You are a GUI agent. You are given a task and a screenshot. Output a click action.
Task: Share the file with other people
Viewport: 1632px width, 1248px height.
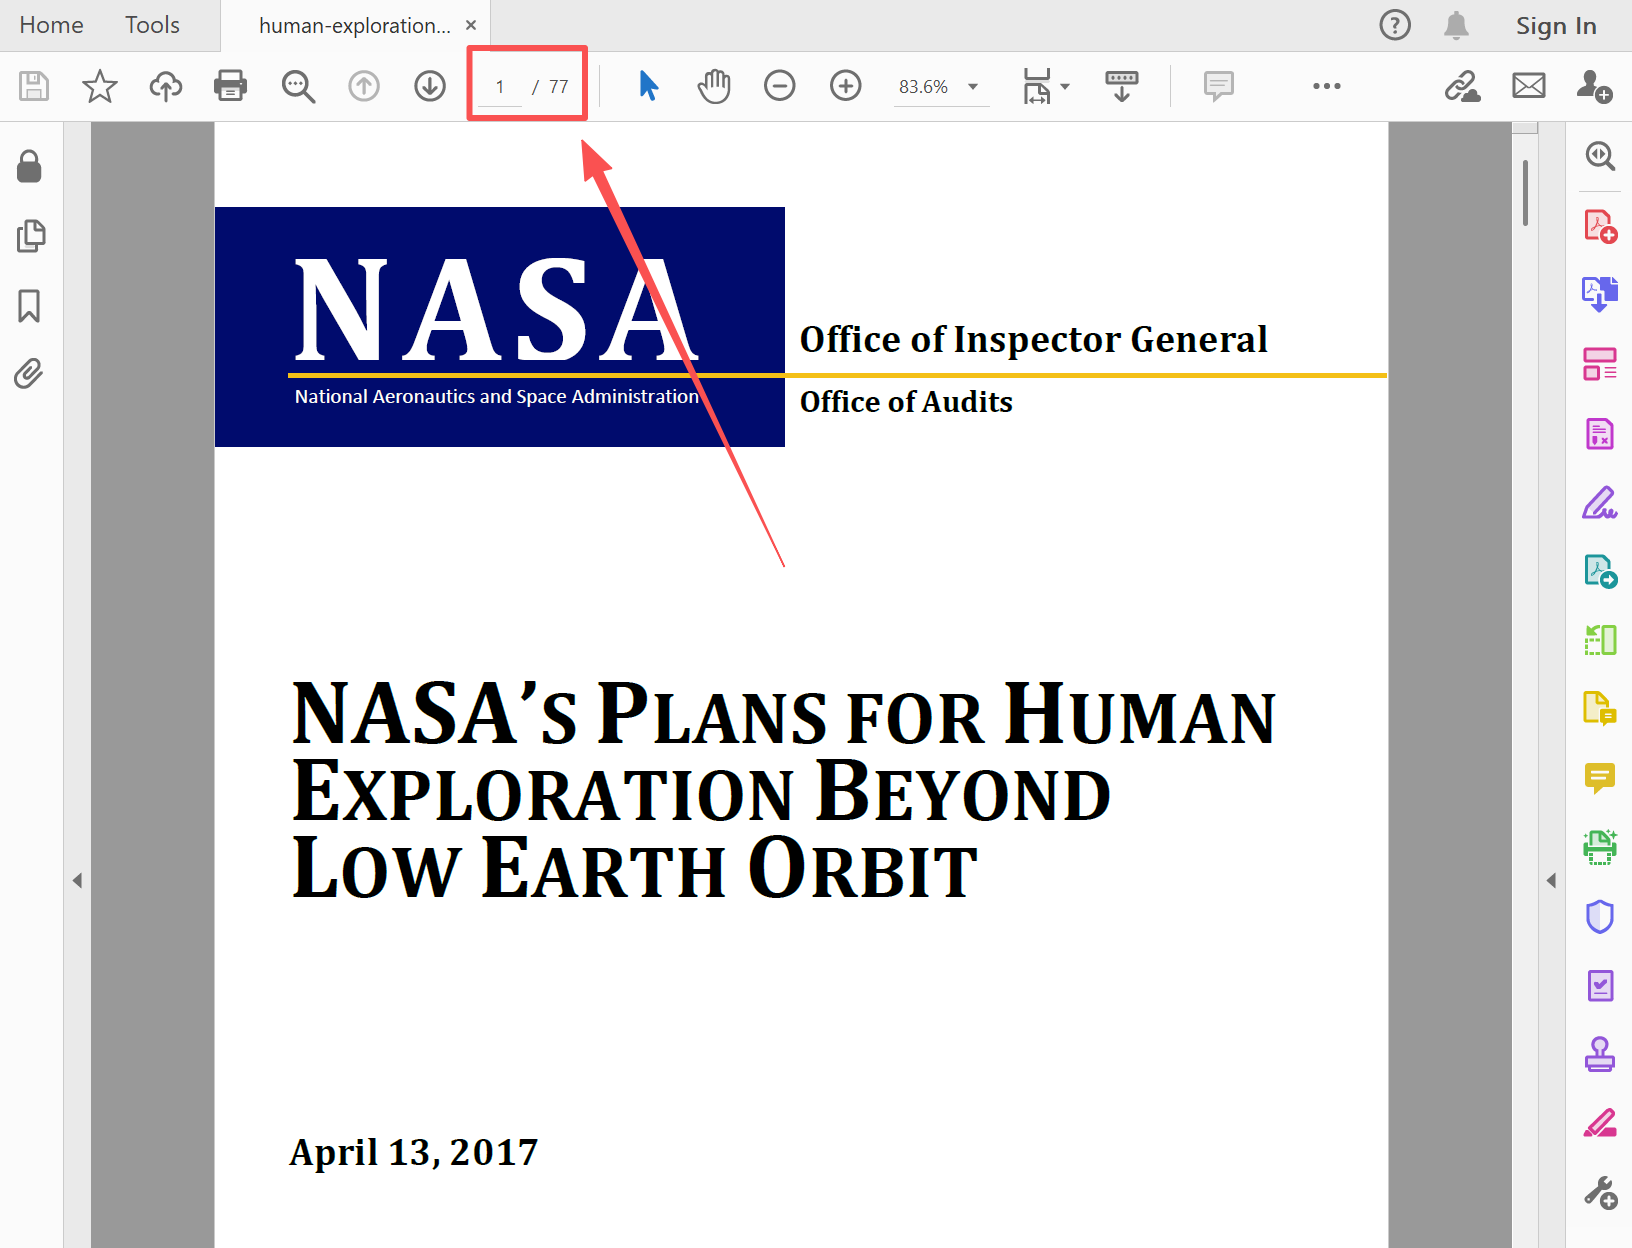[x=1594, y=86]
